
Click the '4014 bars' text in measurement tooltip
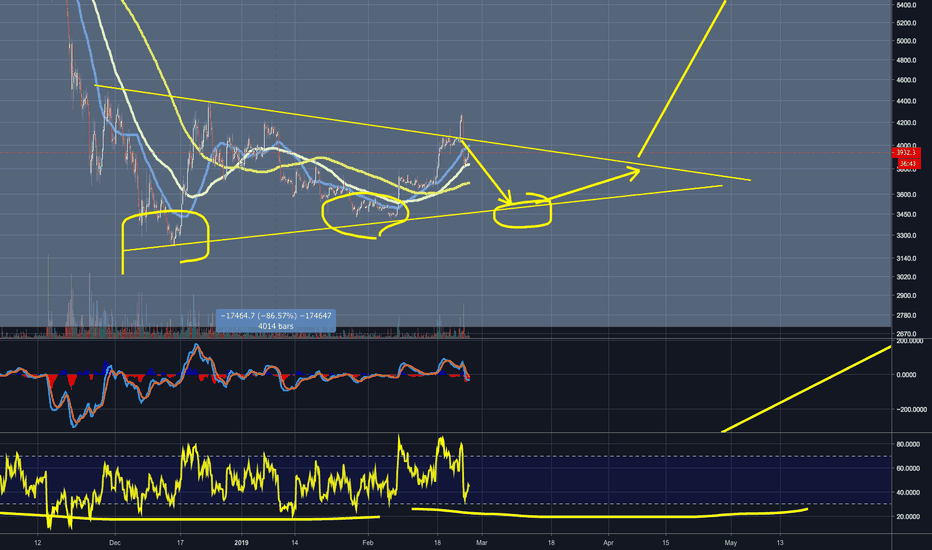pyautogui.click(x=276, y=326)
